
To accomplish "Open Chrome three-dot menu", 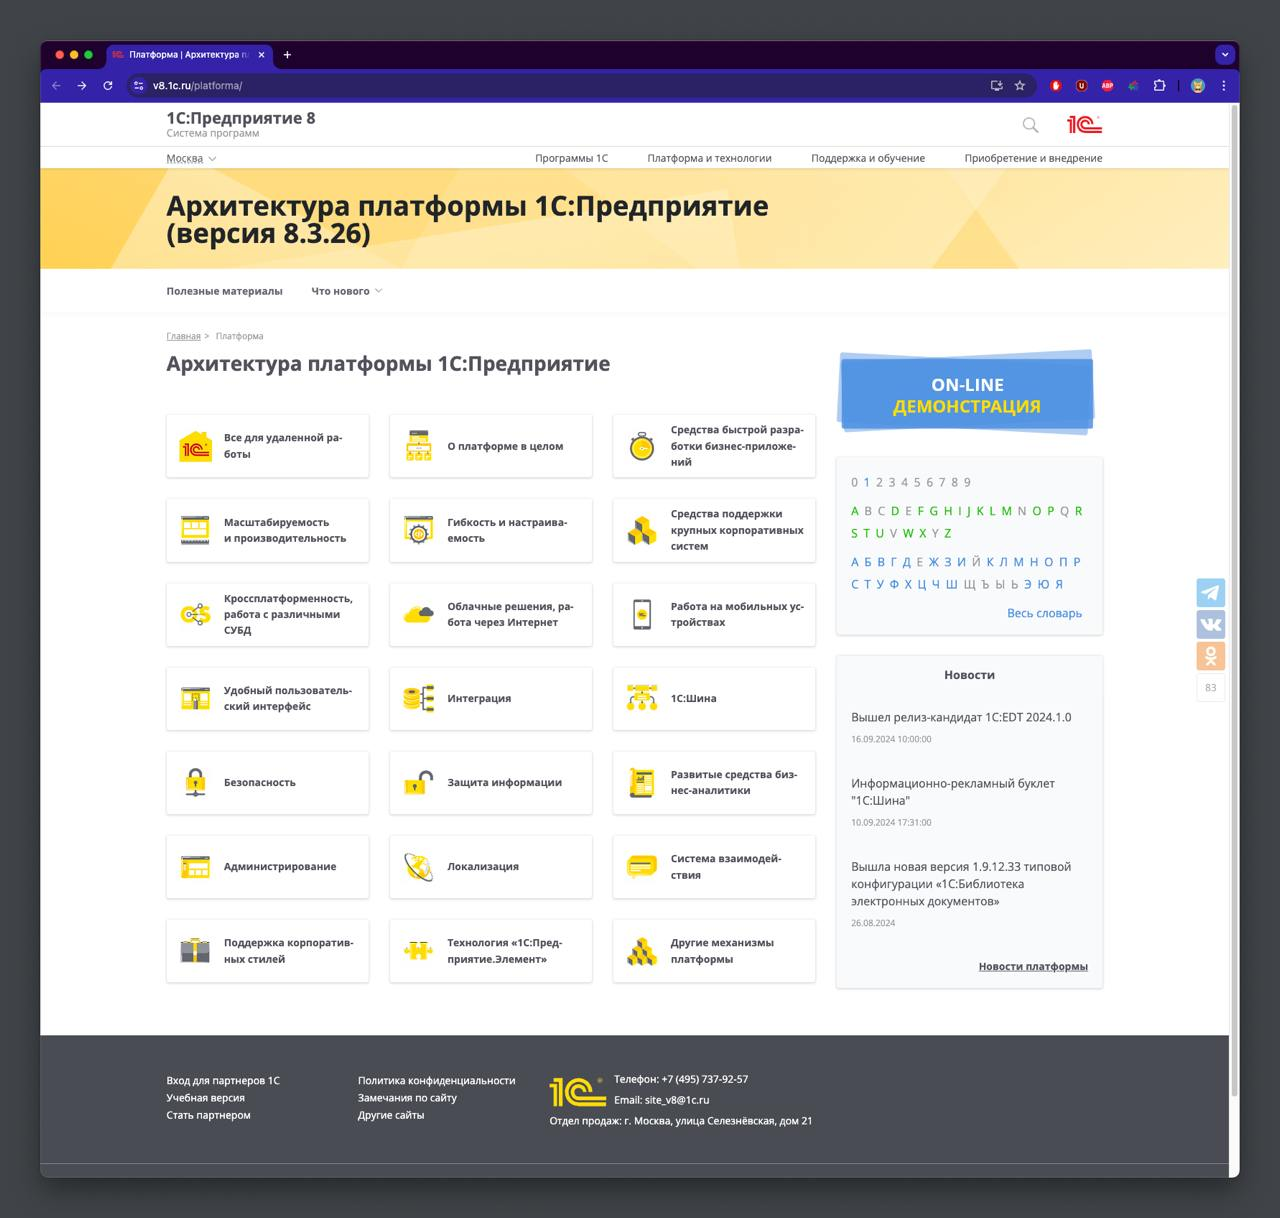I will pyautogui.click(x=1224, y=86).
